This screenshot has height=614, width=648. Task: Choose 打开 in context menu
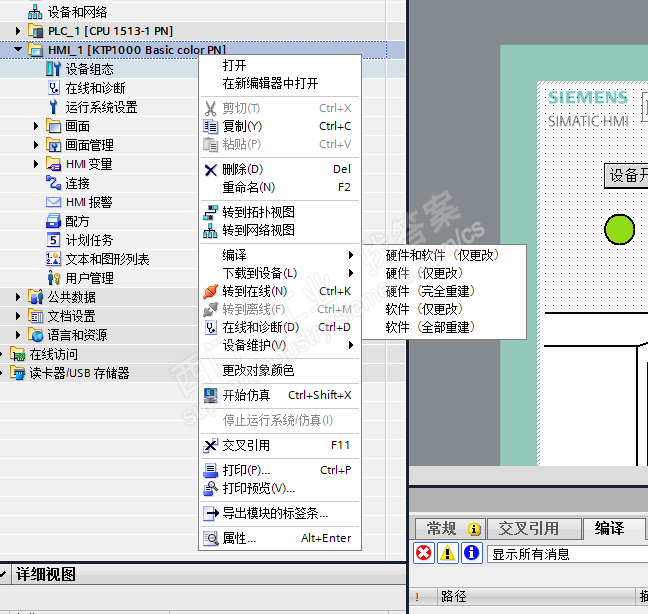pos(280,65)
